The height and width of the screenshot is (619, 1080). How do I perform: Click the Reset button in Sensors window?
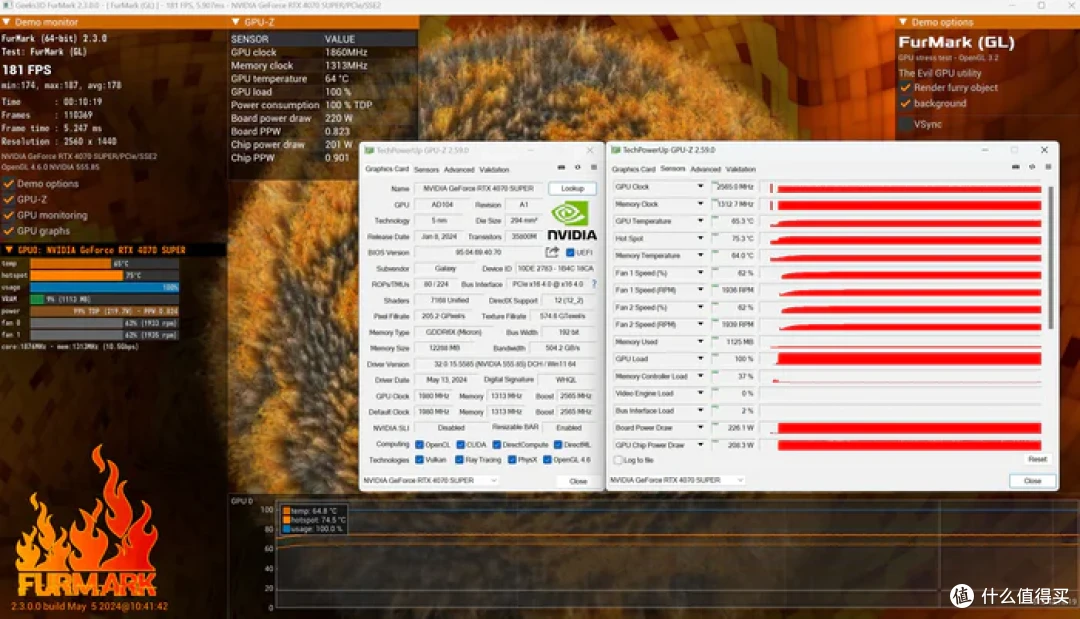pos(1037,459)
